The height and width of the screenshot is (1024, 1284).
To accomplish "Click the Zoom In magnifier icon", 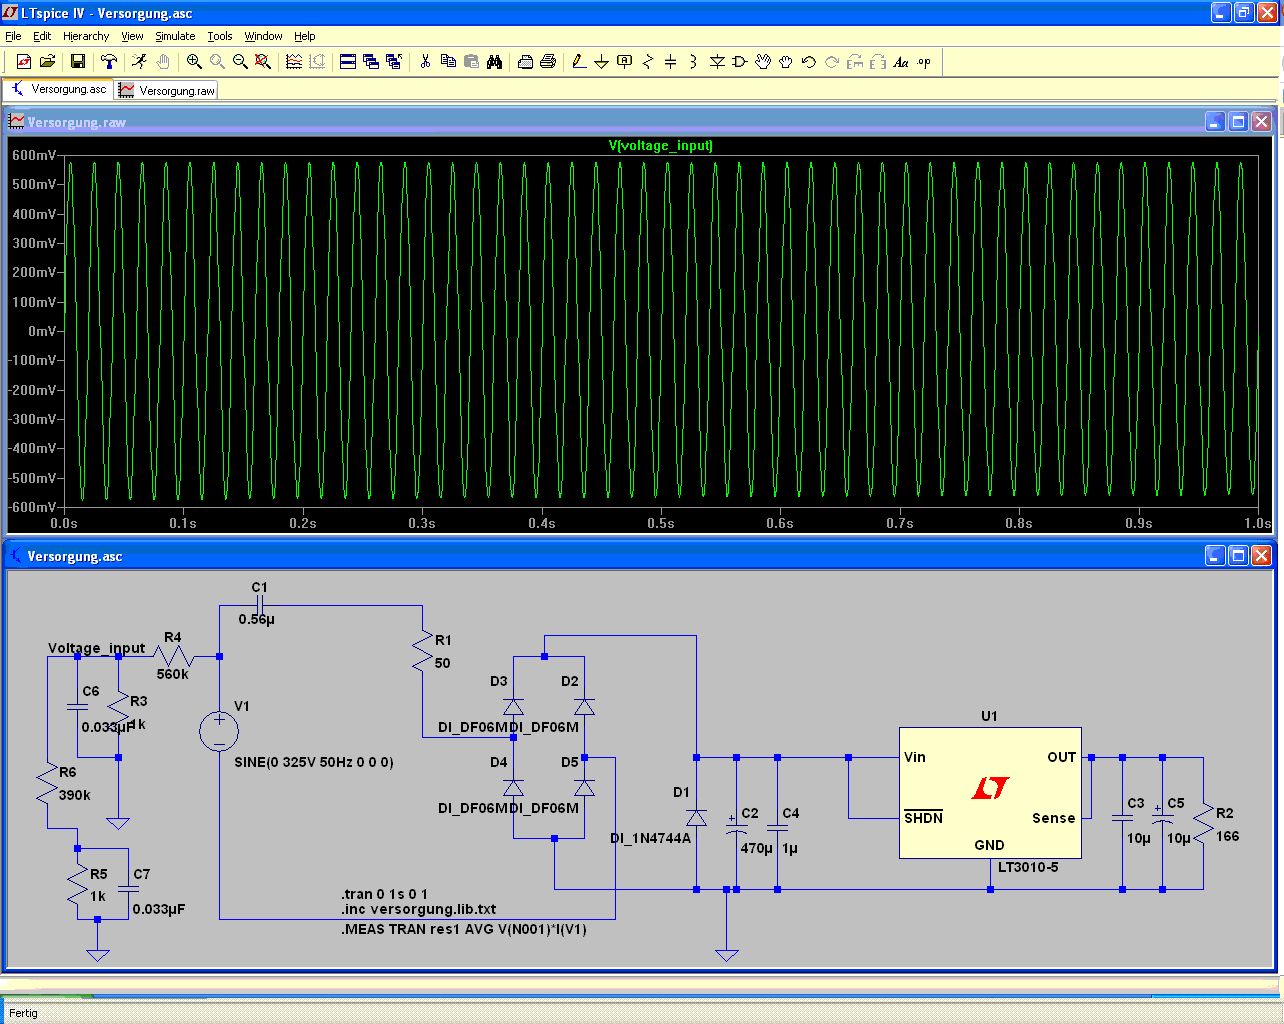I will [194, 62].
